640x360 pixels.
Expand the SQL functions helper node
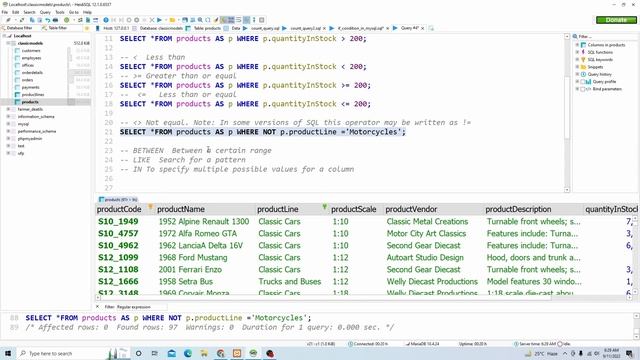(x=577, y=52)
